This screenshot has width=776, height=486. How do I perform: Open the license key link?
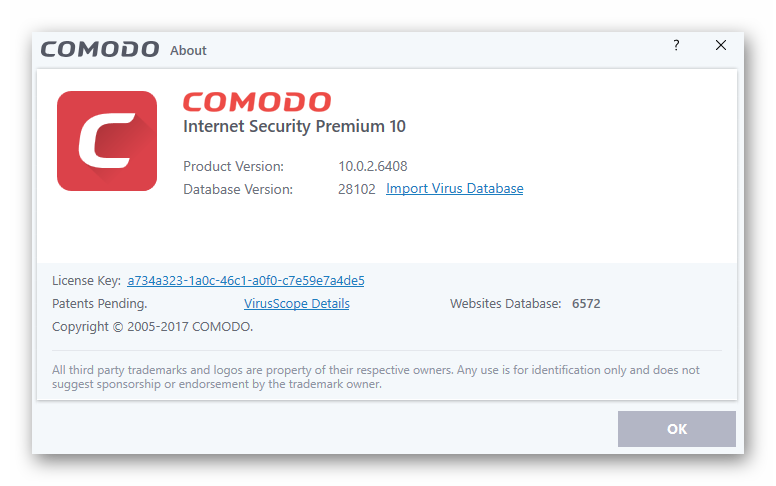246,280
